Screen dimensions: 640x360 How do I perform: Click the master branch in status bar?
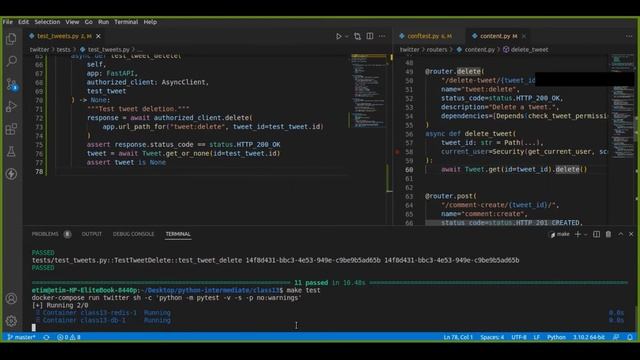click(22, 338)
